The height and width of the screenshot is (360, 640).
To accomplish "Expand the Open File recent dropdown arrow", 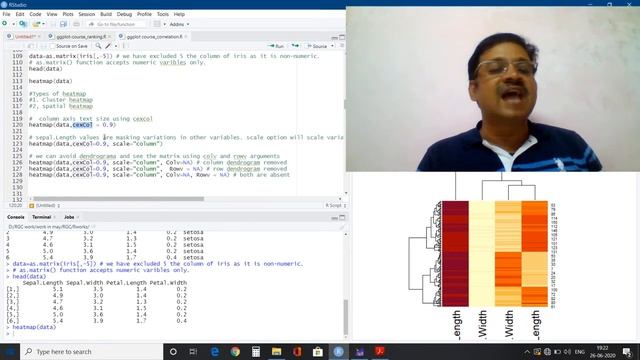I will (x=43, y=24).
